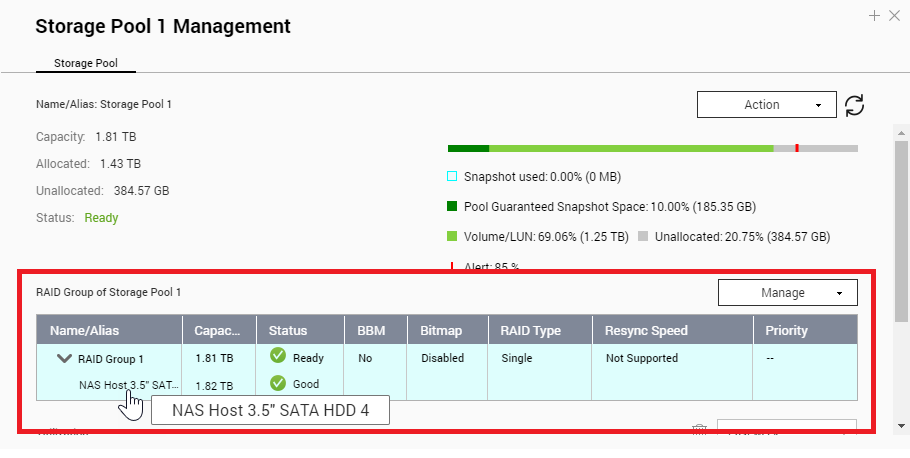Click the plus icon in top-right corner

point(874,15)
